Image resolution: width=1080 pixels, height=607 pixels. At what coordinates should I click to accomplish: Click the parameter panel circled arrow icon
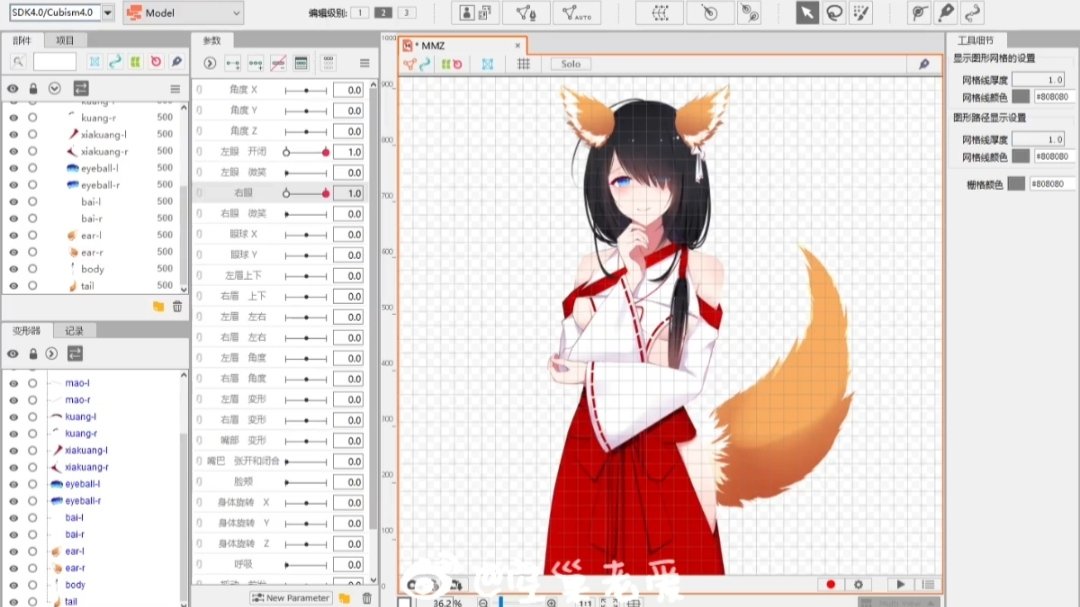click(209, 63)
